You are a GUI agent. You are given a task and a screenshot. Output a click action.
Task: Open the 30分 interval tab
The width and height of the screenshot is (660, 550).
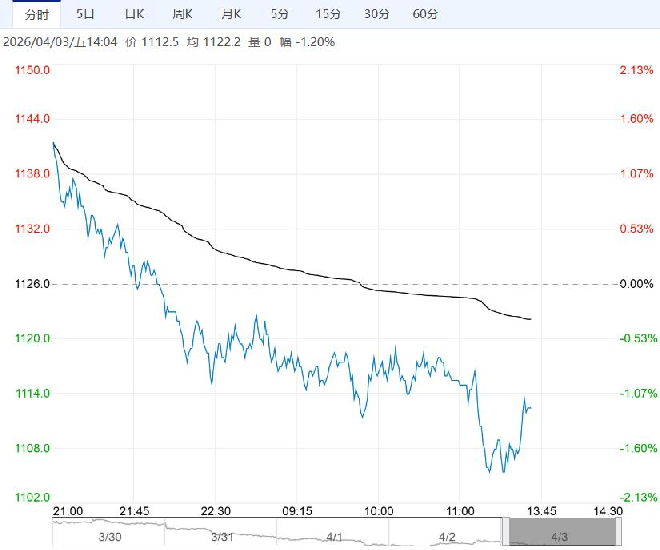coord(377,14)
